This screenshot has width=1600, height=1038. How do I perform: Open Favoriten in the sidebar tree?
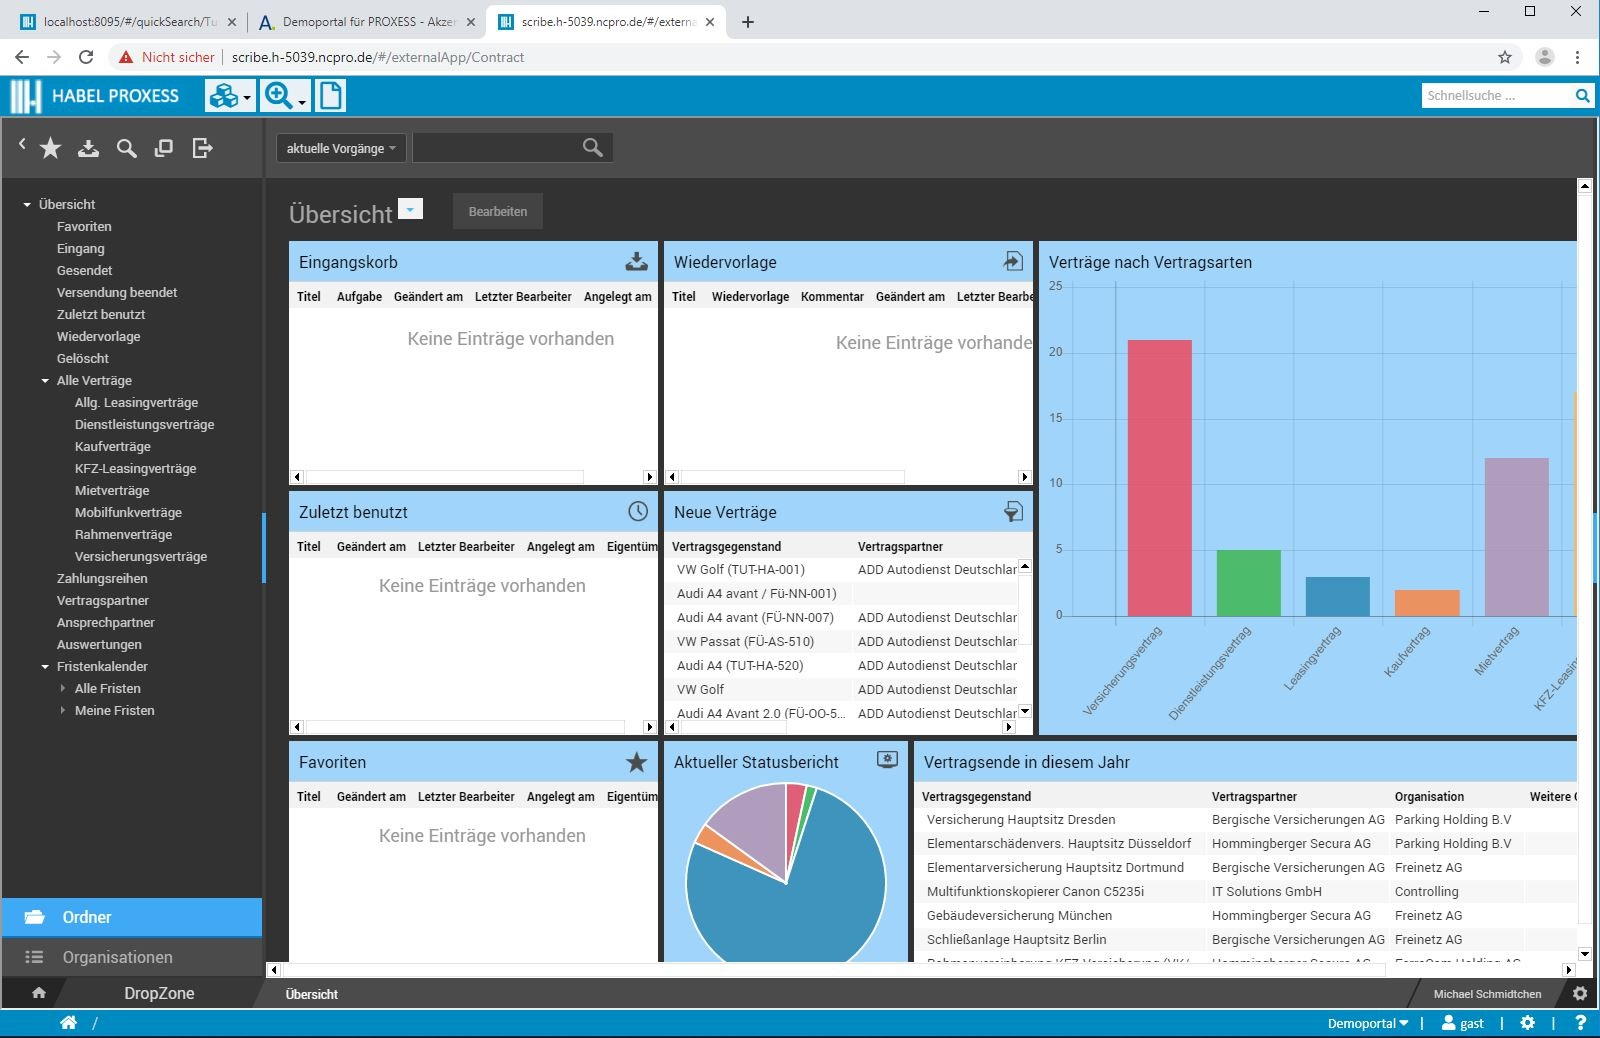(x=84, y=227)
